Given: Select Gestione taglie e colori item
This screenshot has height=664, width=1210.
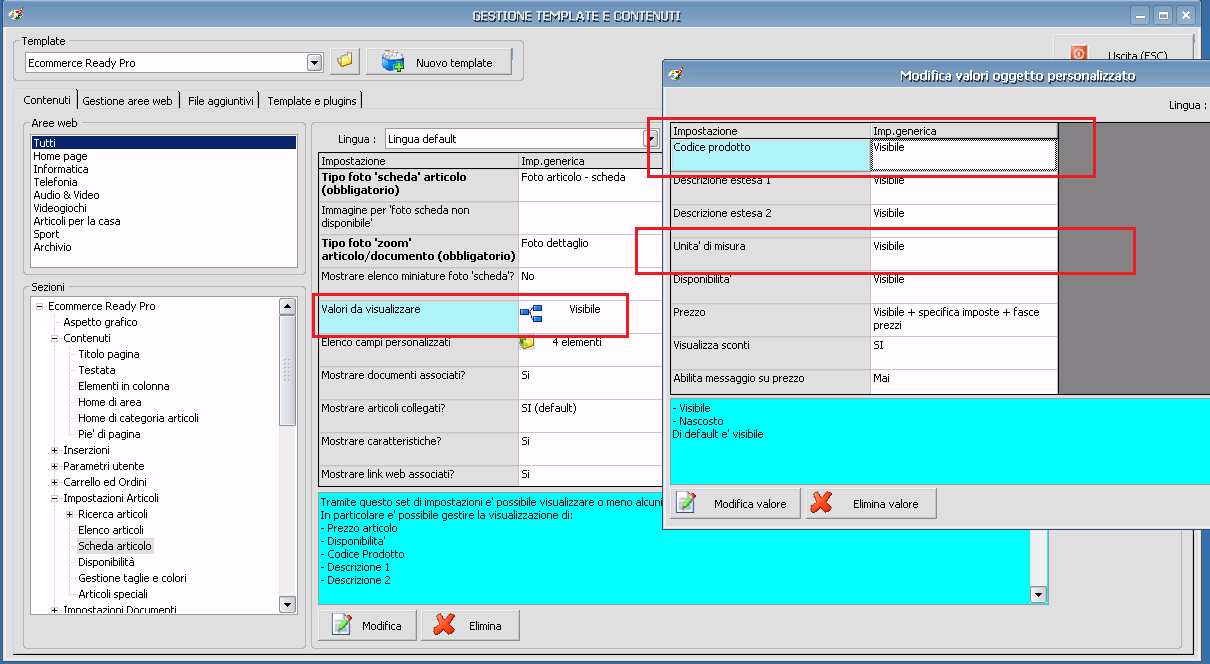Looking at the screenshot, I should coord(133,578).
